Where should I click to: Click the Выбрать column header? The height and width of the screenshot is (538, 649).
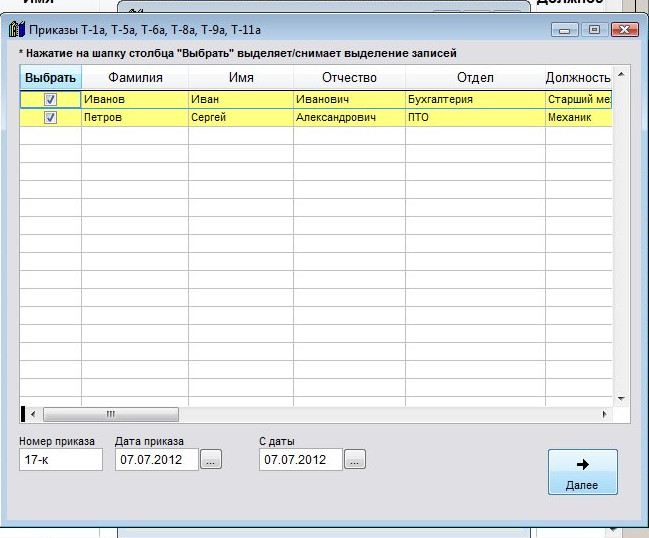point(50,78)
